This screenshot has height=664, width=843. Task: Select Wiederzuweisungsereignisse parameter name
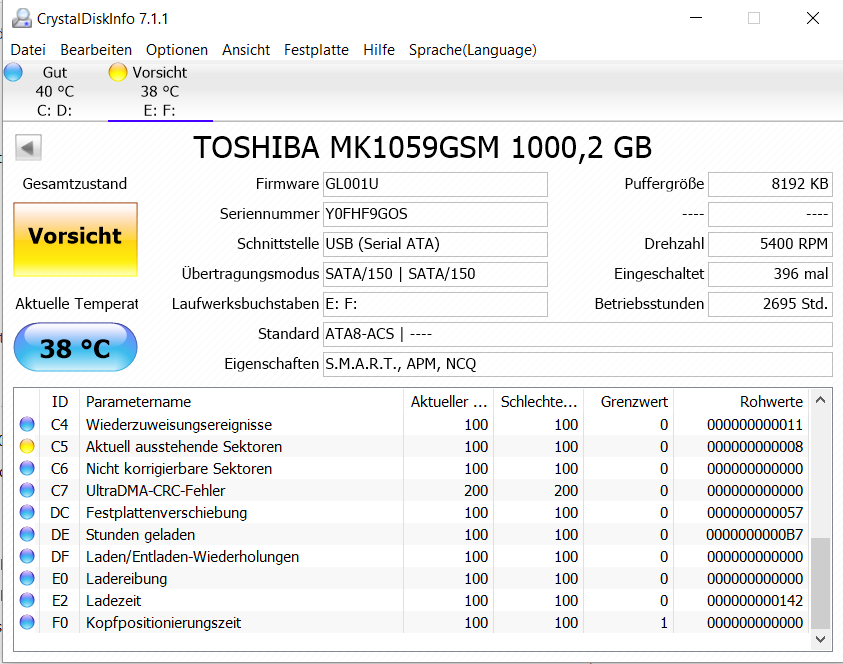pyautogui.click(x=179, y=425)
